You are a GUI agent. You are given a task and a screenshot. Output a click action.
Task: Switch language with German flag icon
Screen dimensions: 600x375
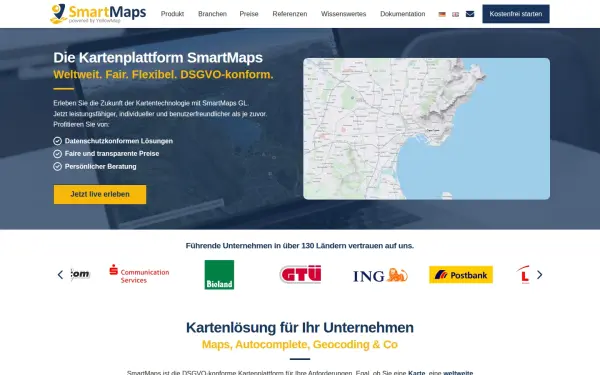442,14
